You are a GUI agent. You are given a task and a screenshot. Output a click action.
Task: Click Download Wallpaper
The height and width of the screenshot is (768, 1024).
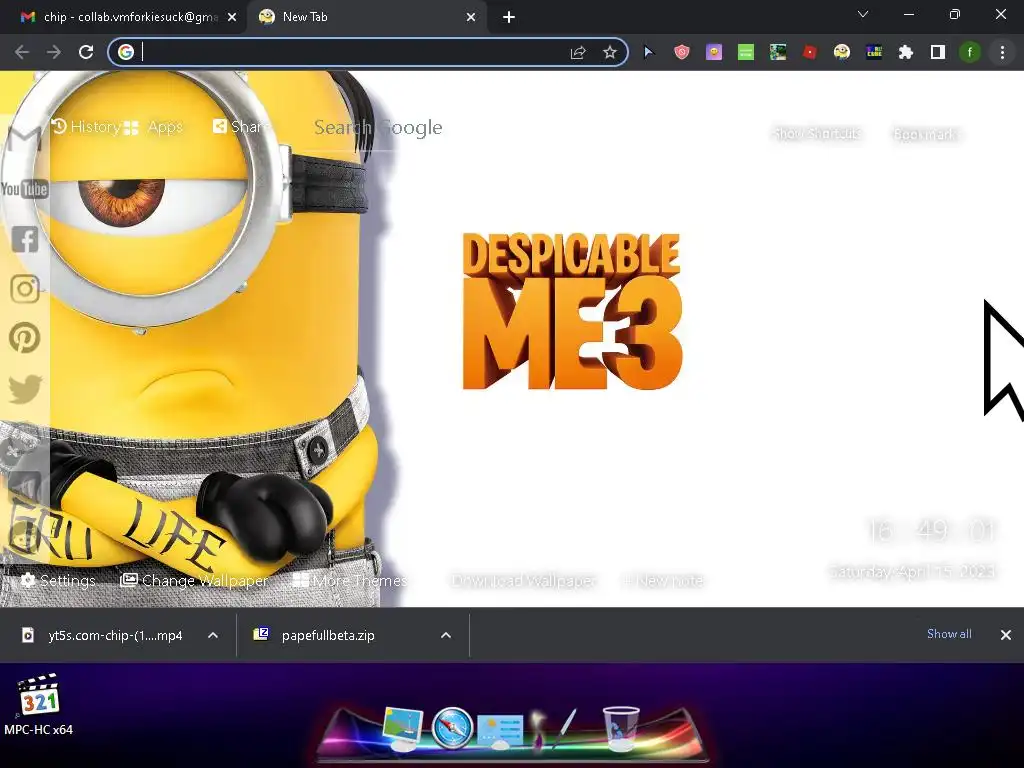(x=524, y=580)
